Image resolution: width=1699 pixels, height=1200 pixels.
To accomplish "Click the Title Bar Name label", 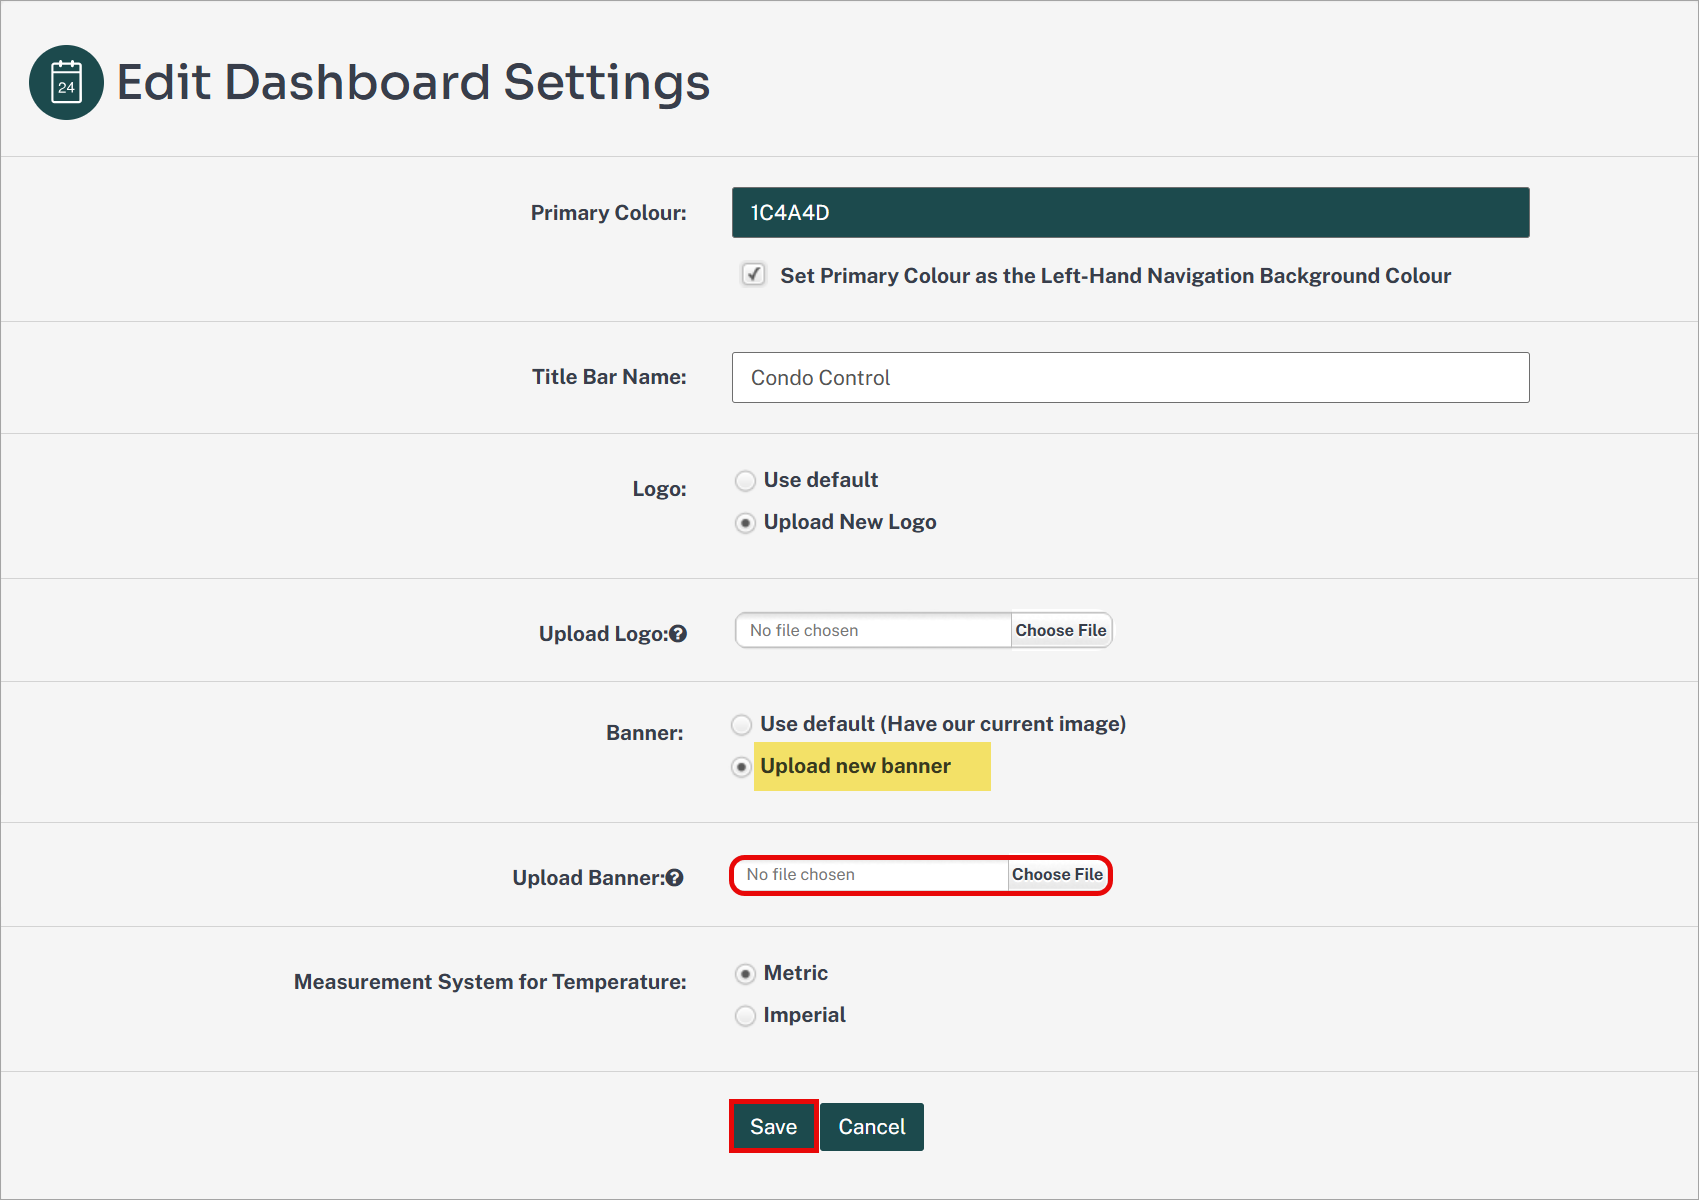I will click(609, 377).
